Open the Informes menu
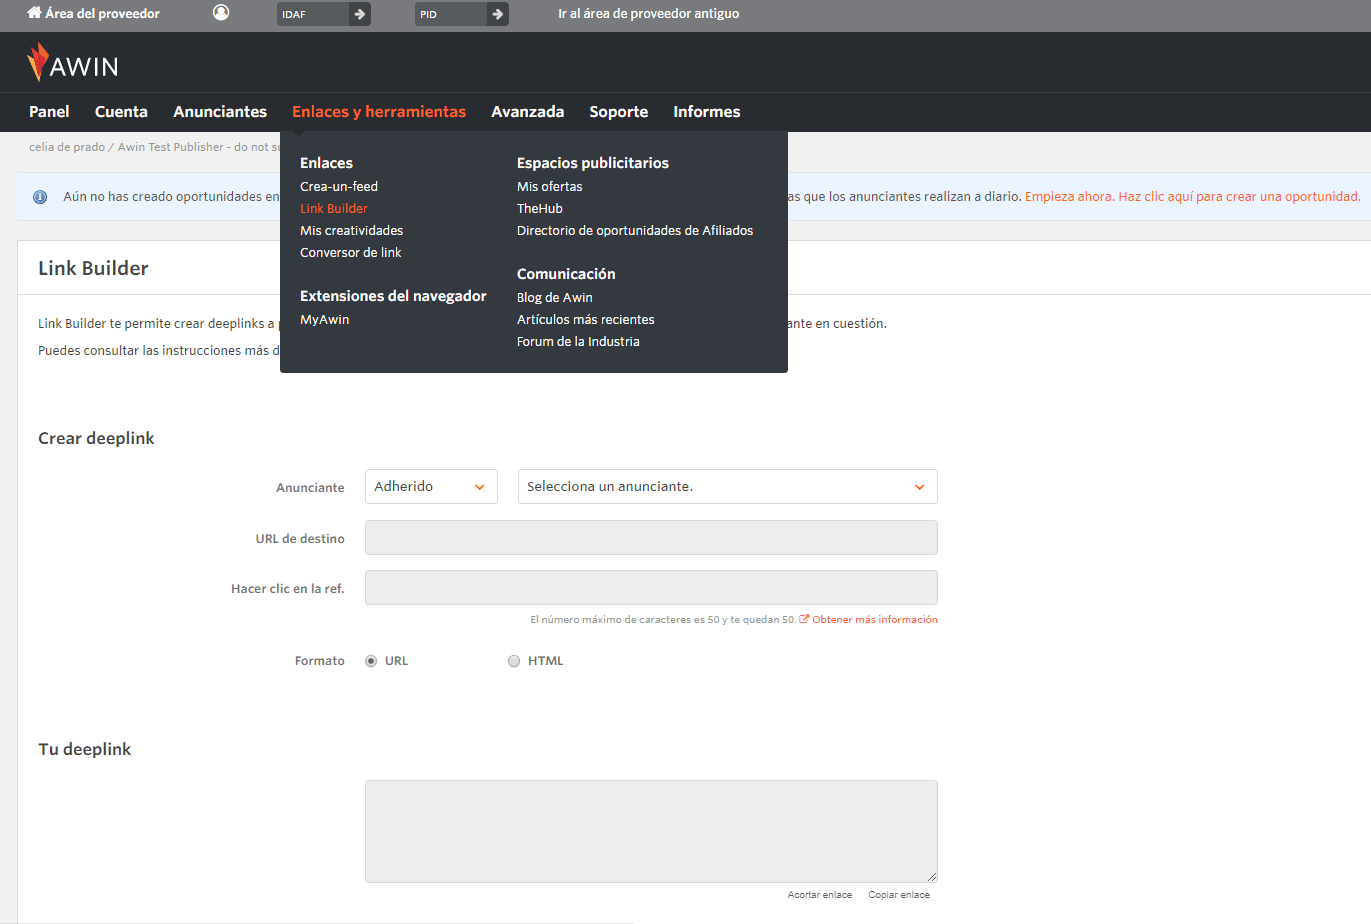Screen dimensions: 1371x924 [706, 112]
